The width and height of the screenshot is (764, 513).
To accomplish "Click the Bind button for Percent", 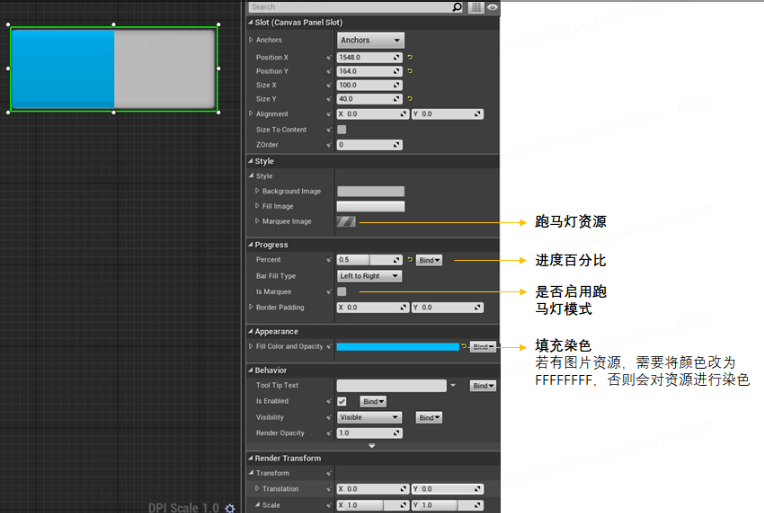I will [x=429, y=260].
